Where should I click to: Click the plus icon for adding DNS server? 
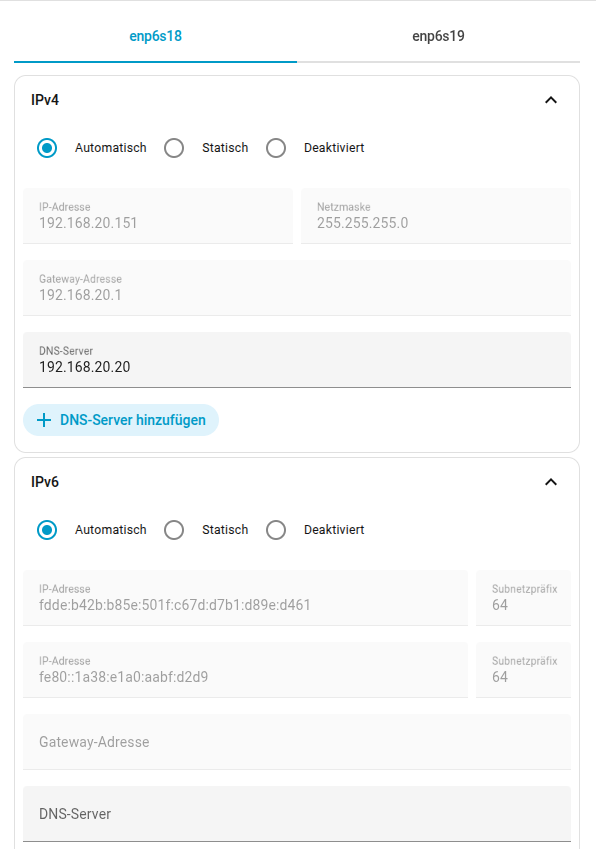(44, 420)
